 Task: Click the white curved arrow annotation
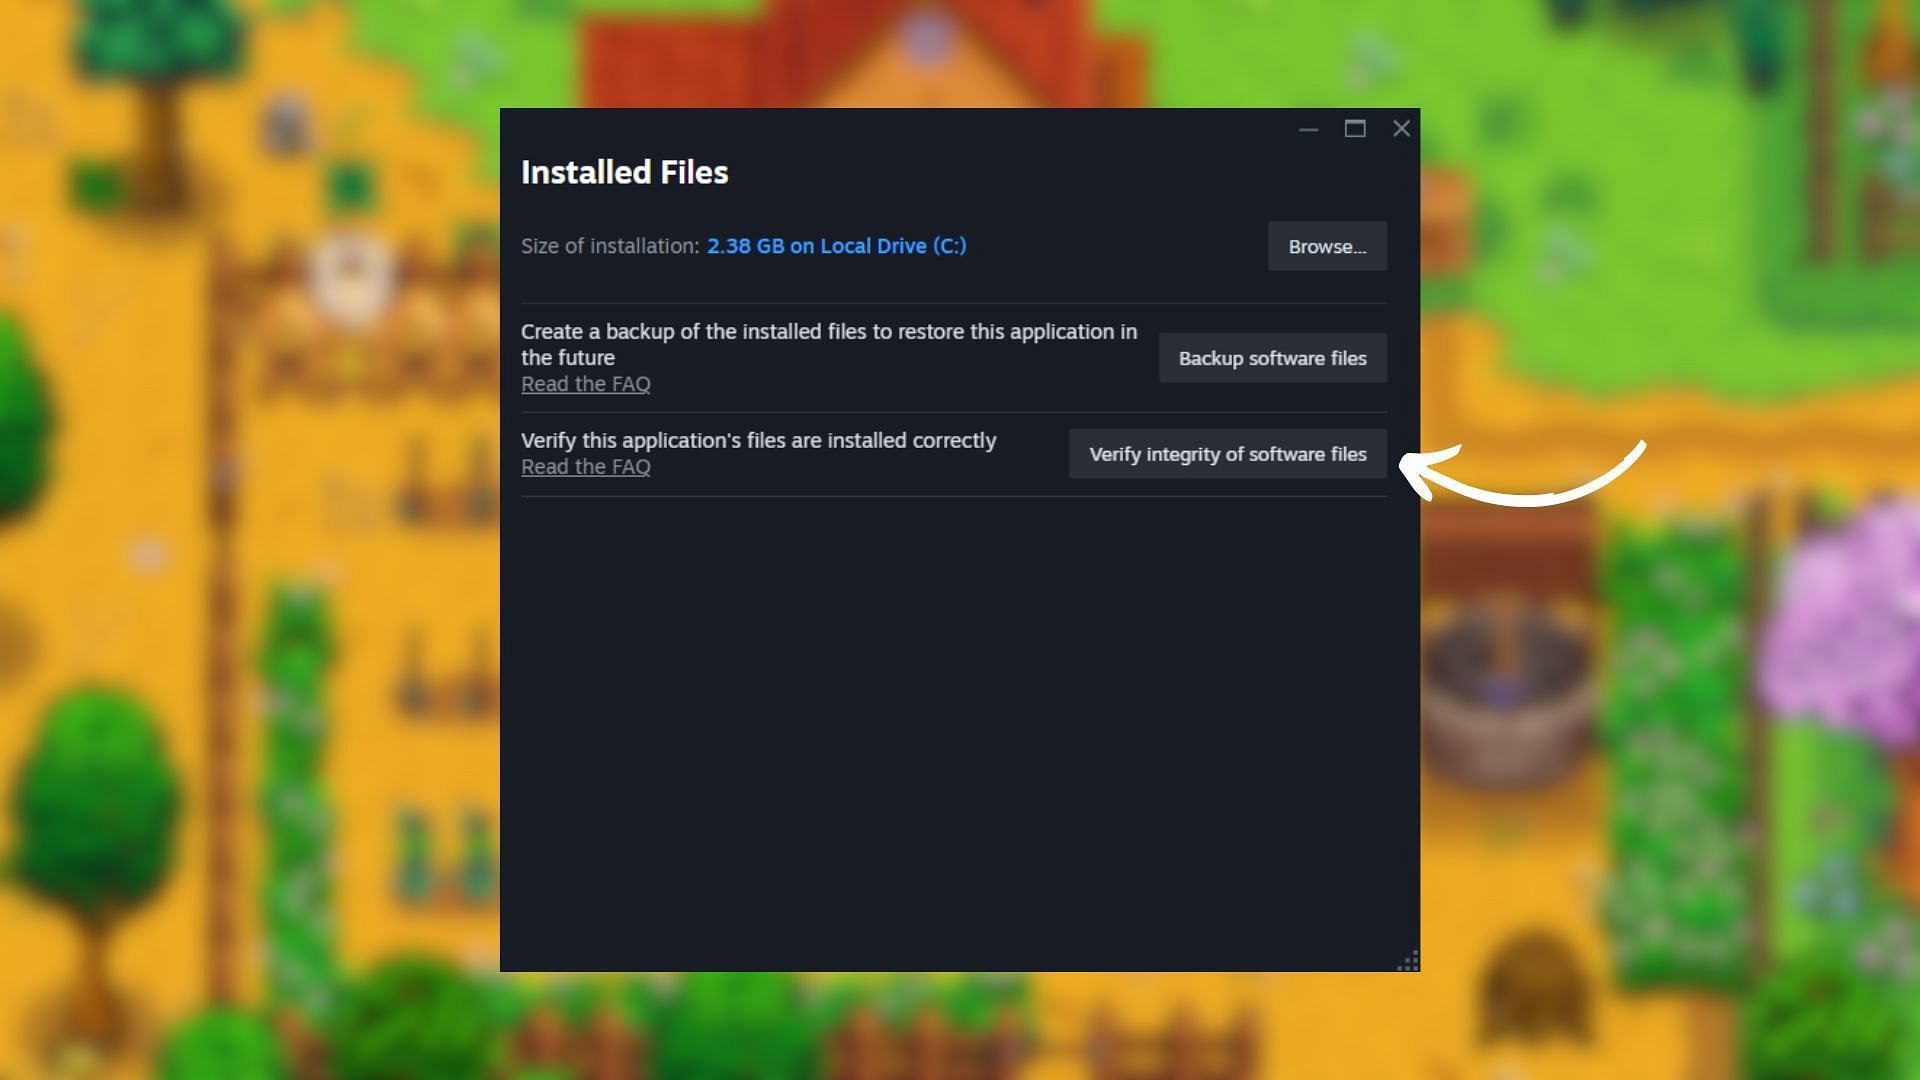click(x=1522, y=472)
